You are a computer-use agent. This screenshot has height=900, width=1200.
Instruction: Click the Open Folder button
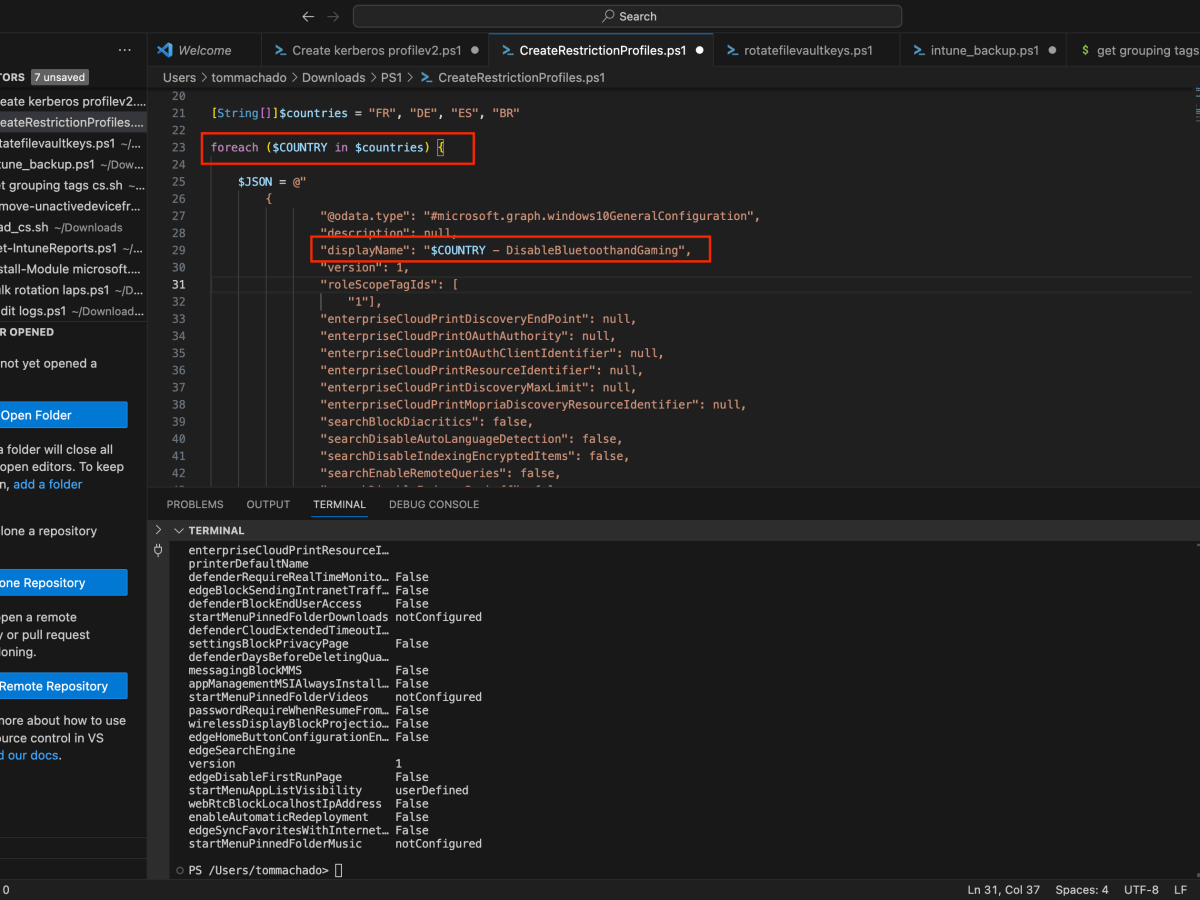point(55,414)
